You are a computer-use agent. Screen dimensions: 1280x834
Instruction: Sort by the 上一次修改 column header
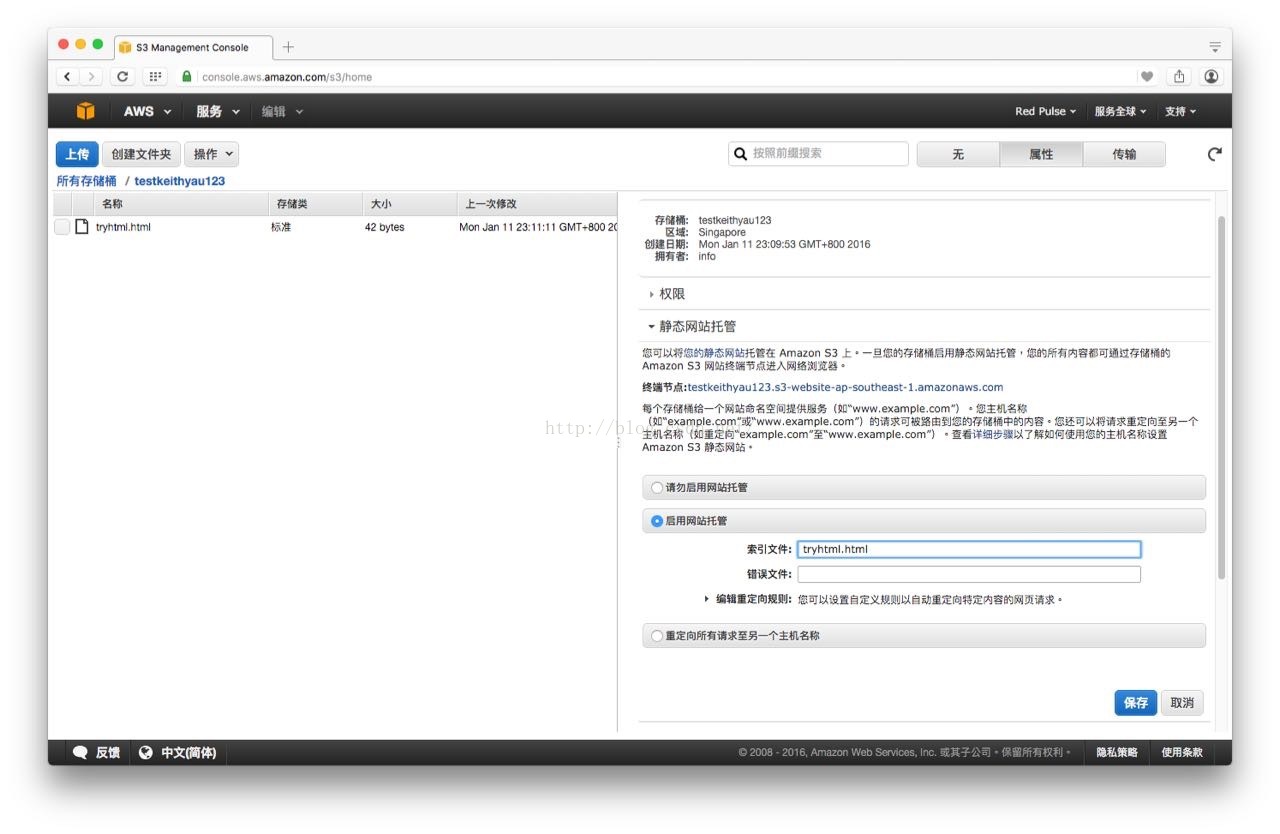[537, 204]
